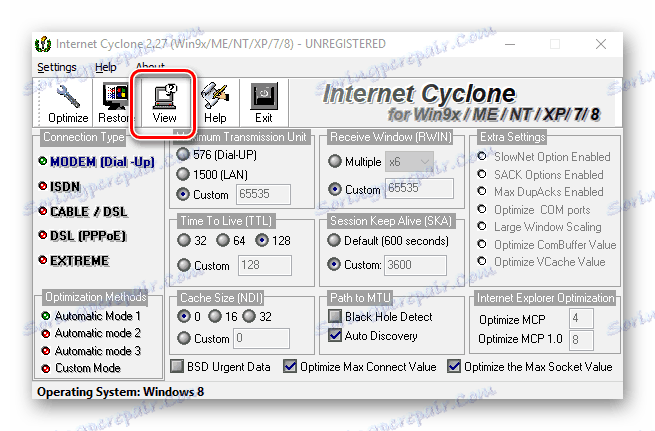Select Cache Size Custom radio
655x431 pixels.
[x=184, y=338]
